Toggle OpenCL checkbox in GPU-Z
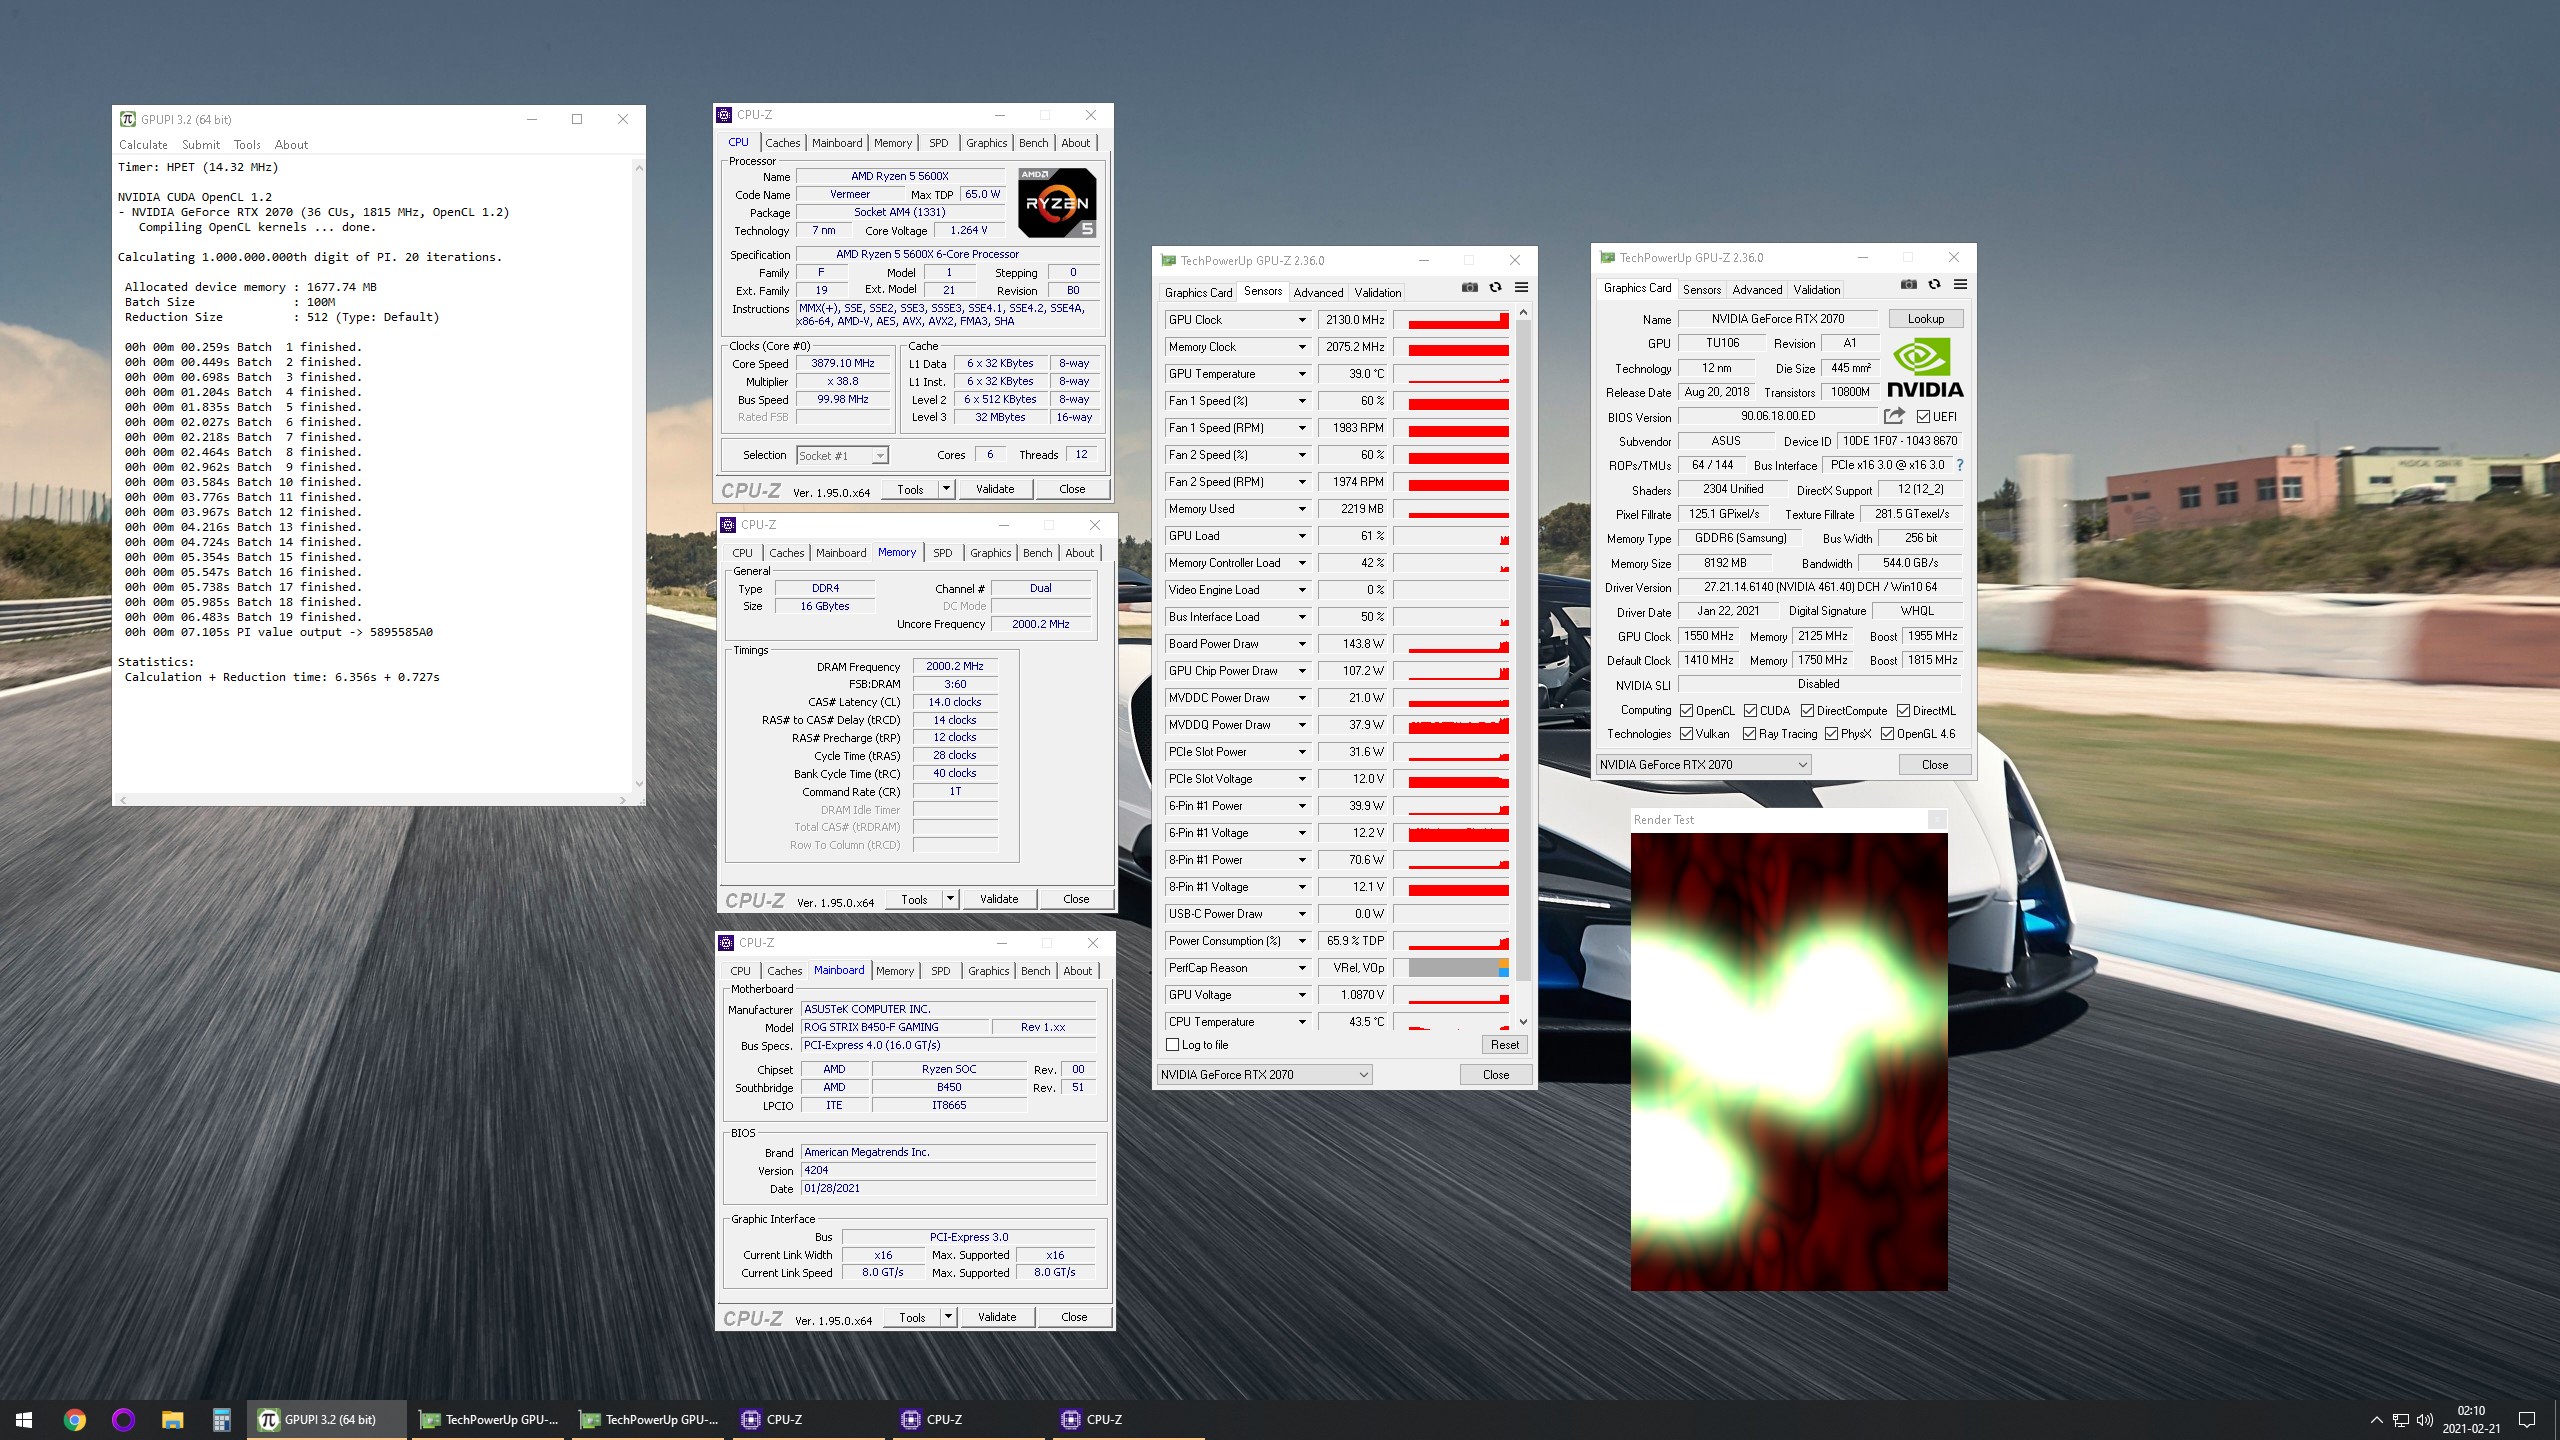This screenshot has height=1440, width=2560. pos(1687,711)
